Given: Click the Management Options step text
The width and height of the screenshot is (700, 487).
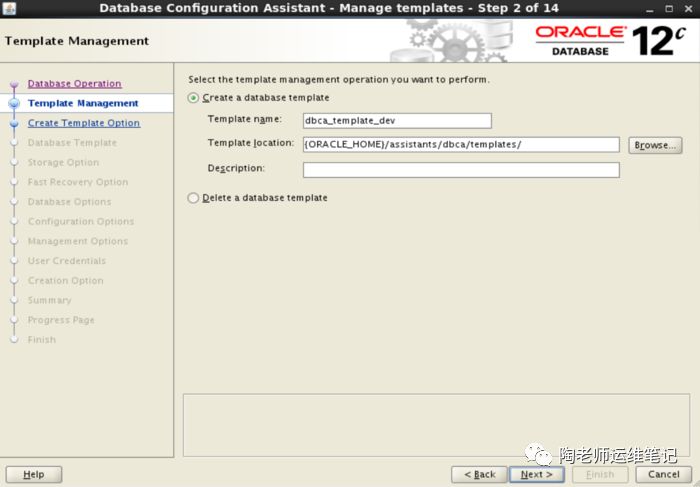Looking at the screenshot, I should click(x=78, y=241).
